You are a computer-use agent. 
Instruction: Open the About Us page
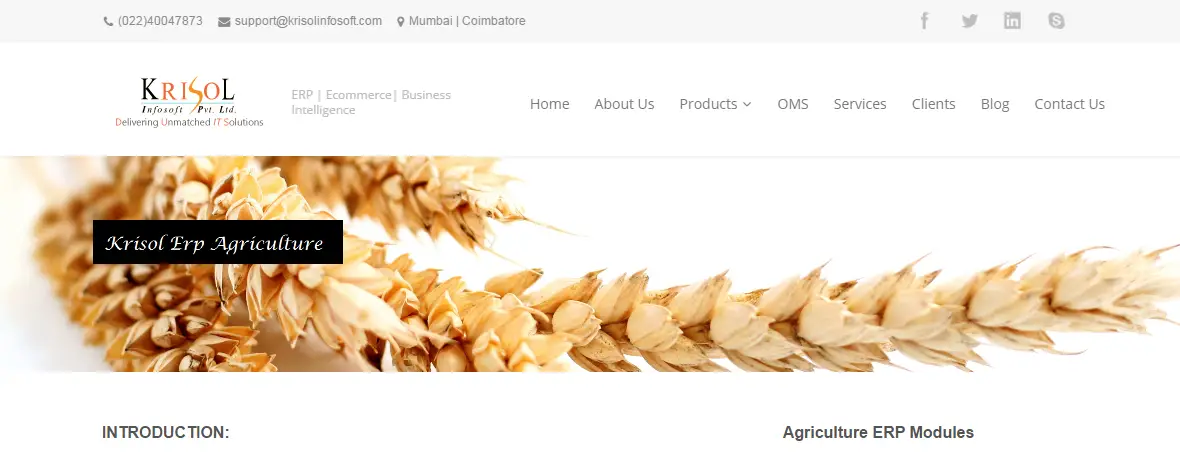624,104
